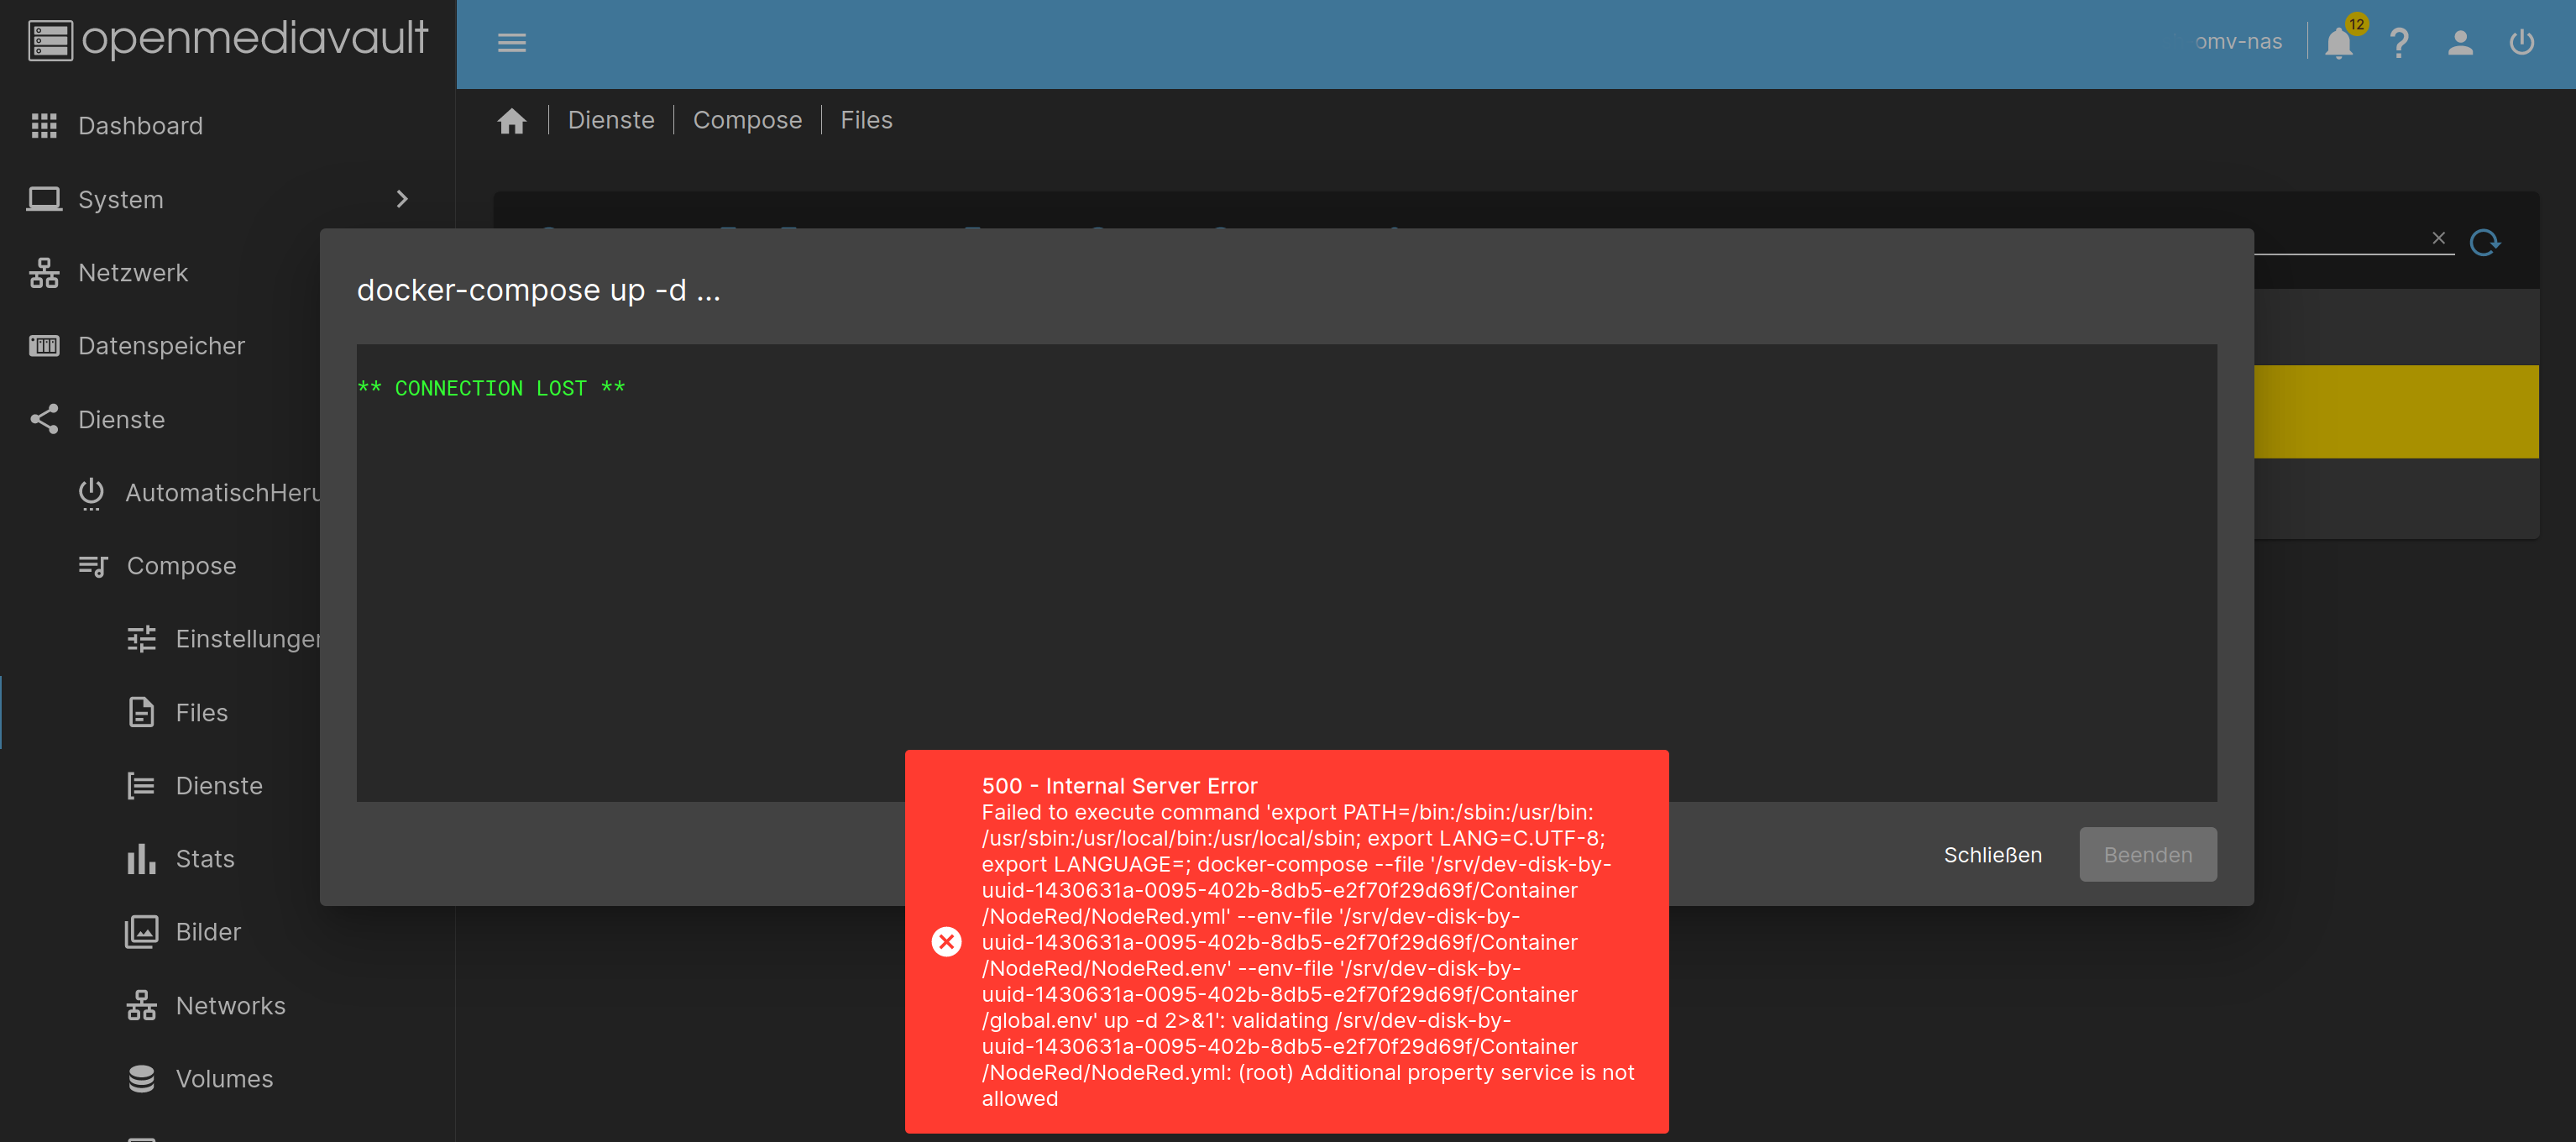Click the Beenden button
The image size is (2576, 1142).
[2147, 855]
